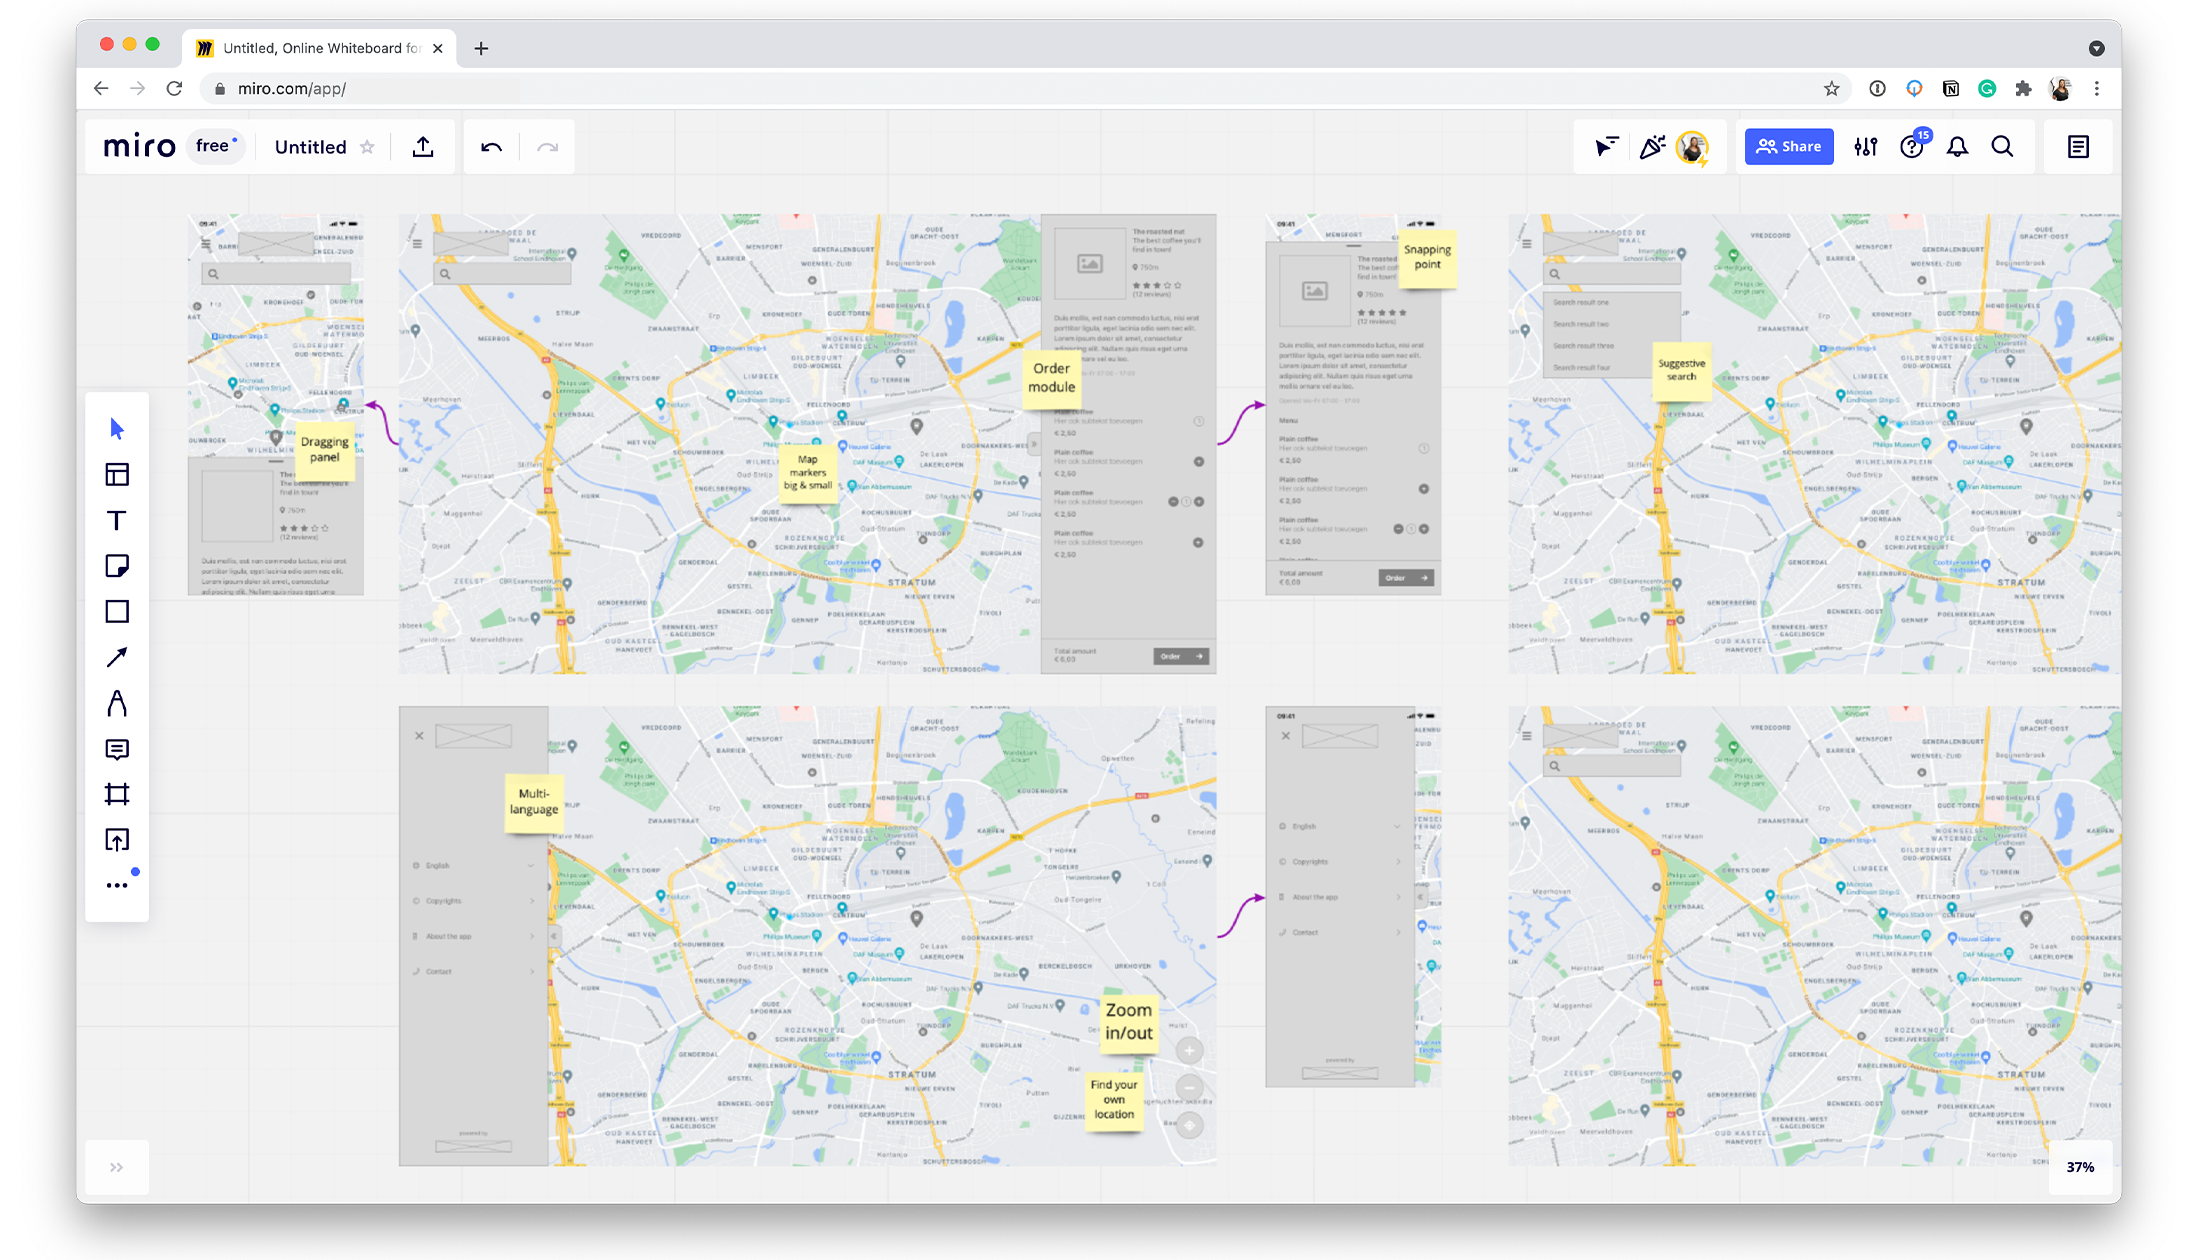Select the Frame tool
2196x1260 pixels.
(x=117, y=793)
